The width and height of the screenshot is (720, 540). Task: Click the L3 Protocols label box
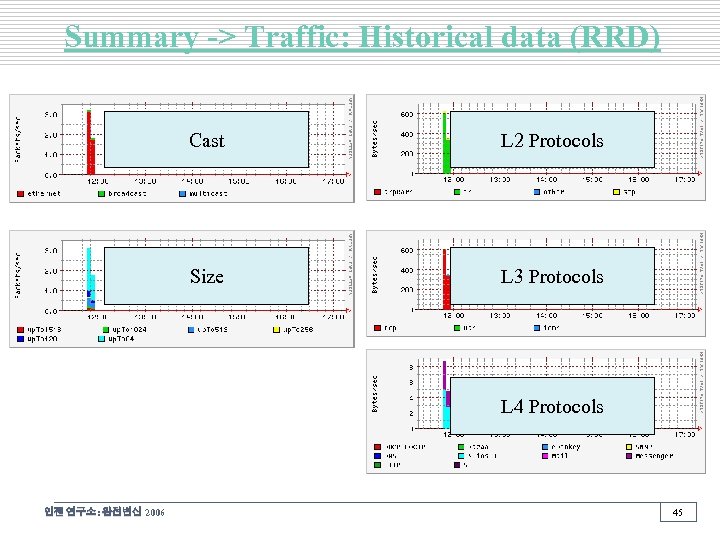(552, 276)
